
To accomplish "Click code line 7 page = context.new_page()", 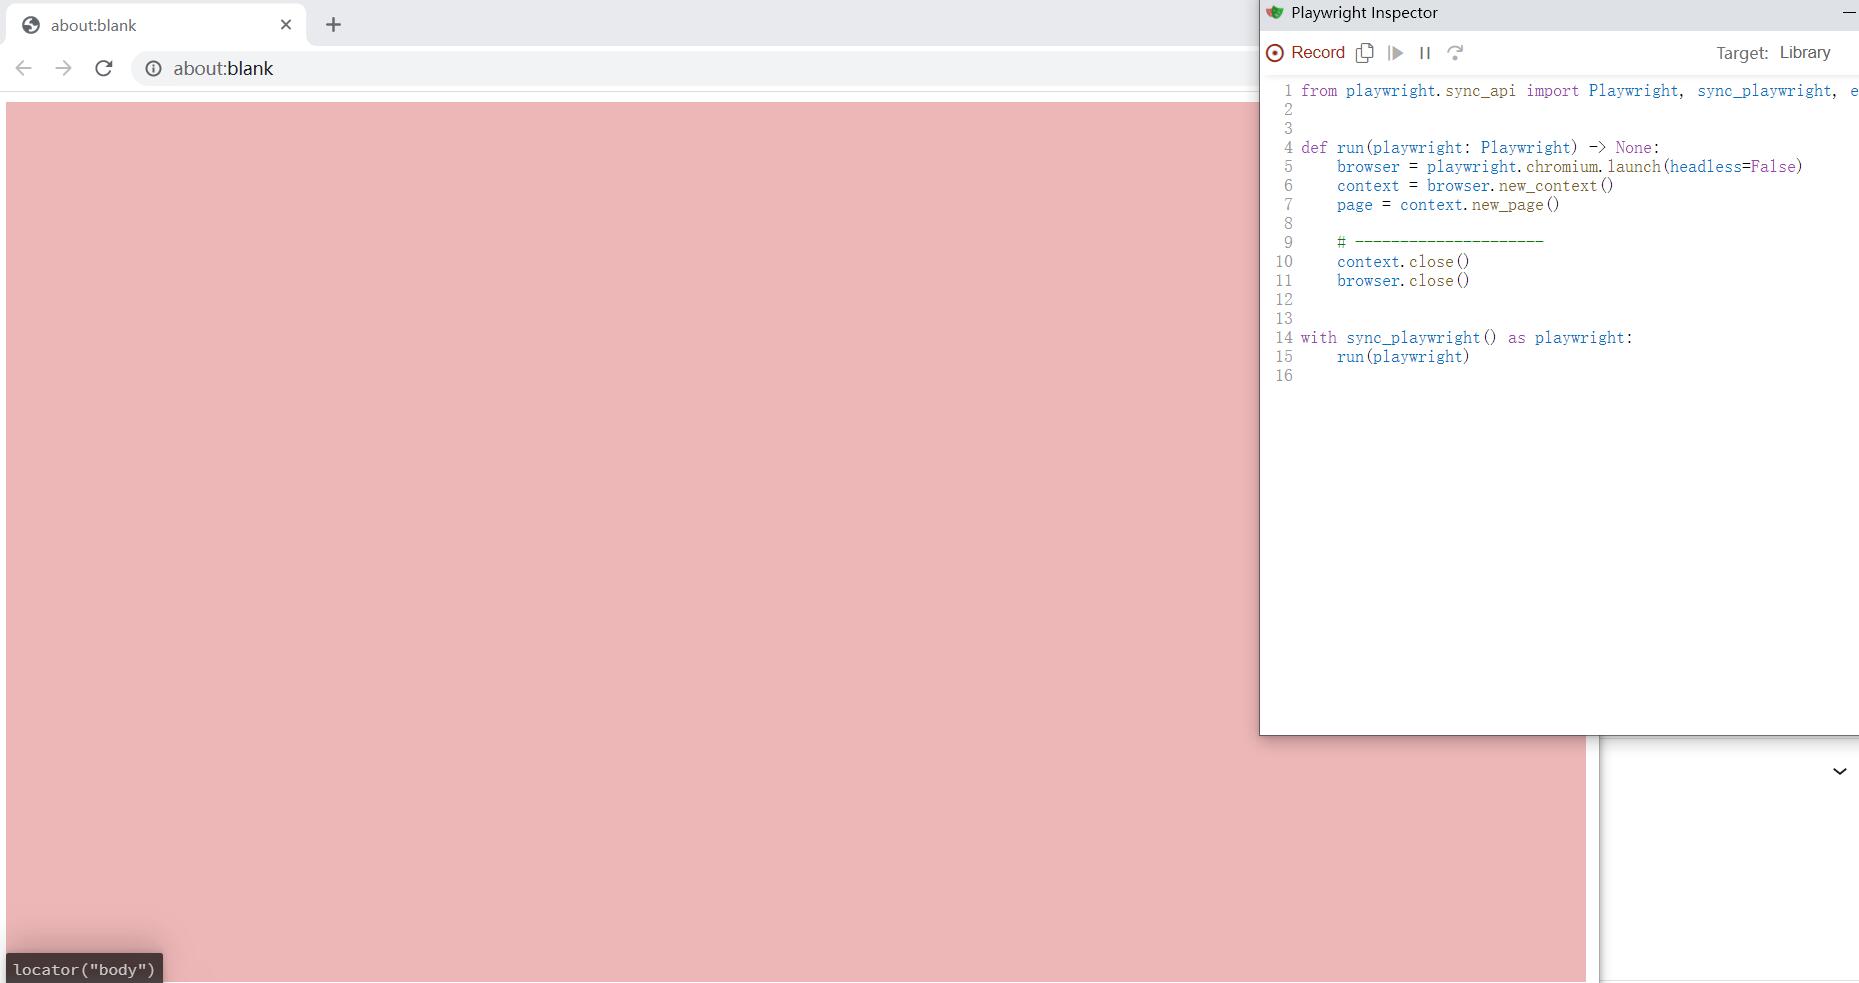I will (x=1447, y=205).
